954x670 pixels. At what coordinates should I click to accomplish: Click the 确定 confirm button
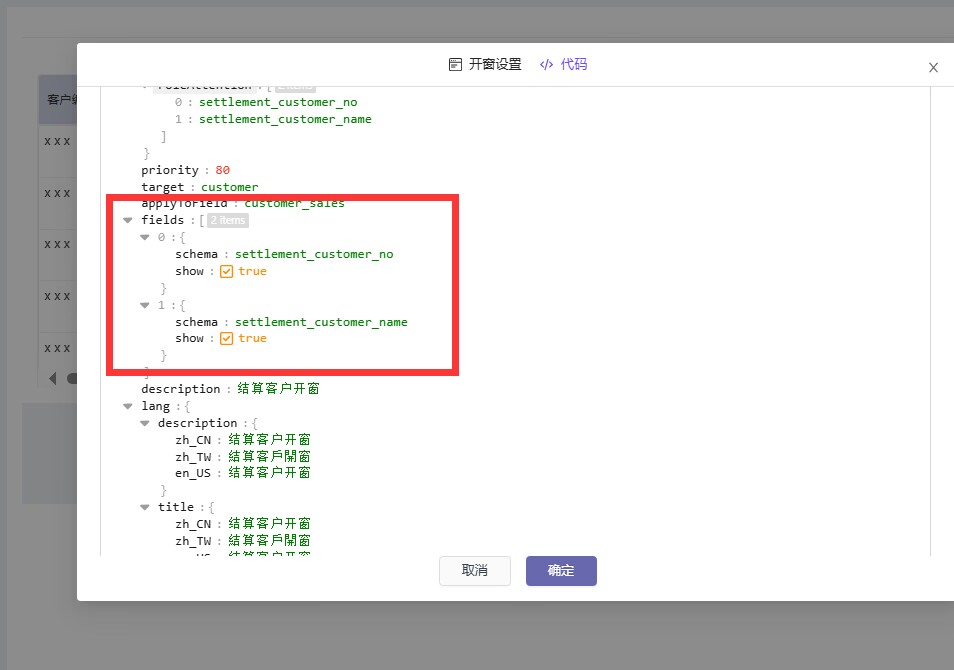tap(561, 571)
